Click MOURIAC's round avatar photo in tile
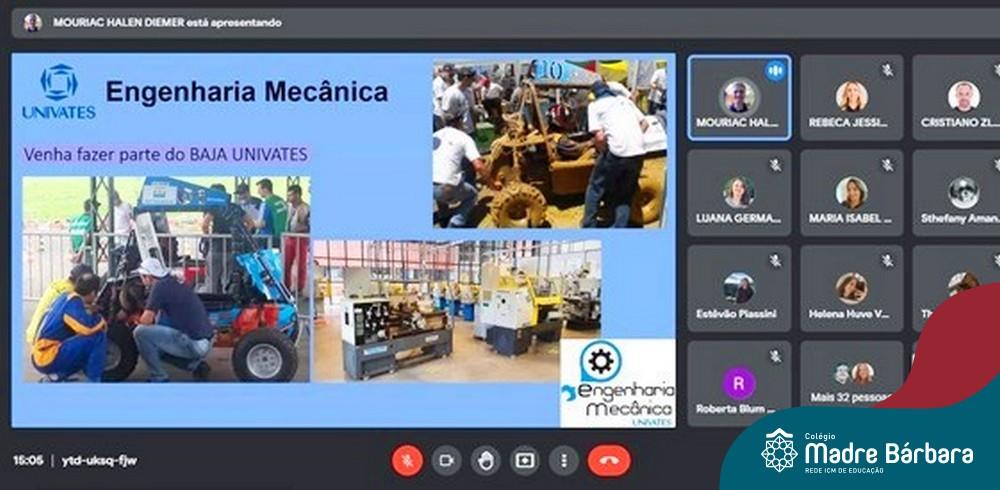Viewport: 1000px width, 490px height. tap(739, 97)
